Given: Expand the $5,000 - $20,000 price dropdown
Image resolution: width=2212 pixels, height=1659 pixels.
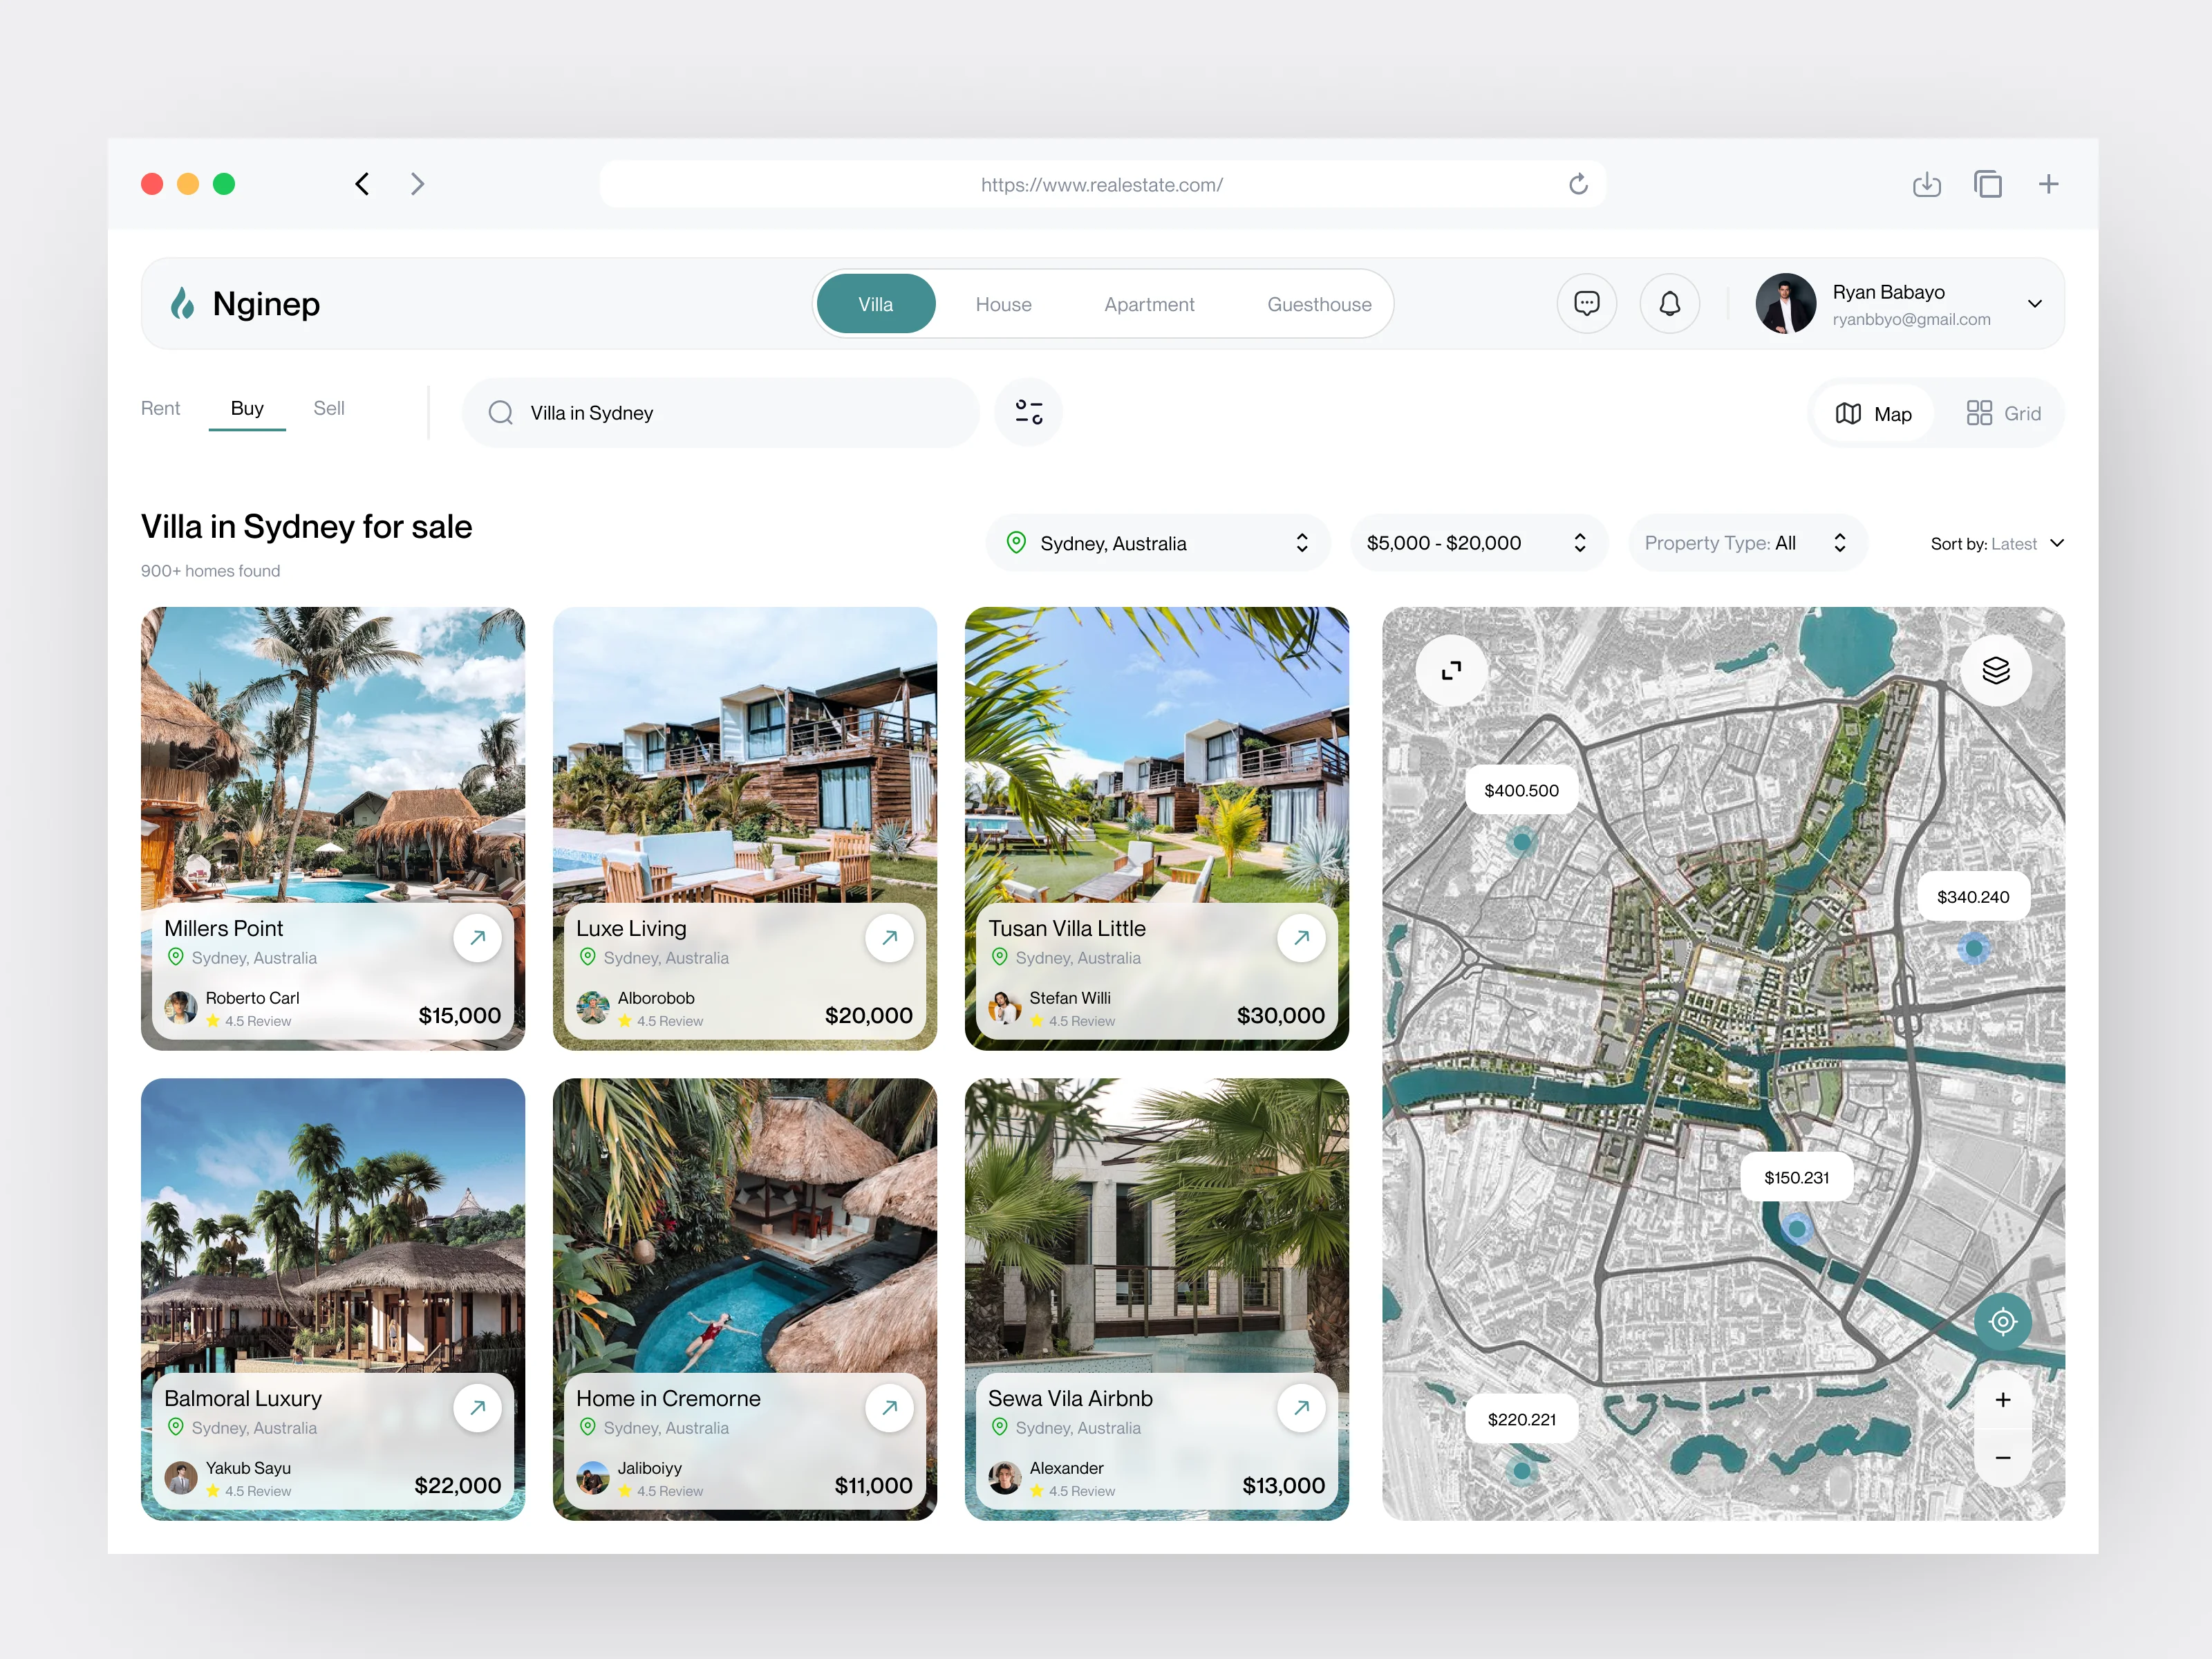Looking at the screenshot, I should (x=1477, y=543).
